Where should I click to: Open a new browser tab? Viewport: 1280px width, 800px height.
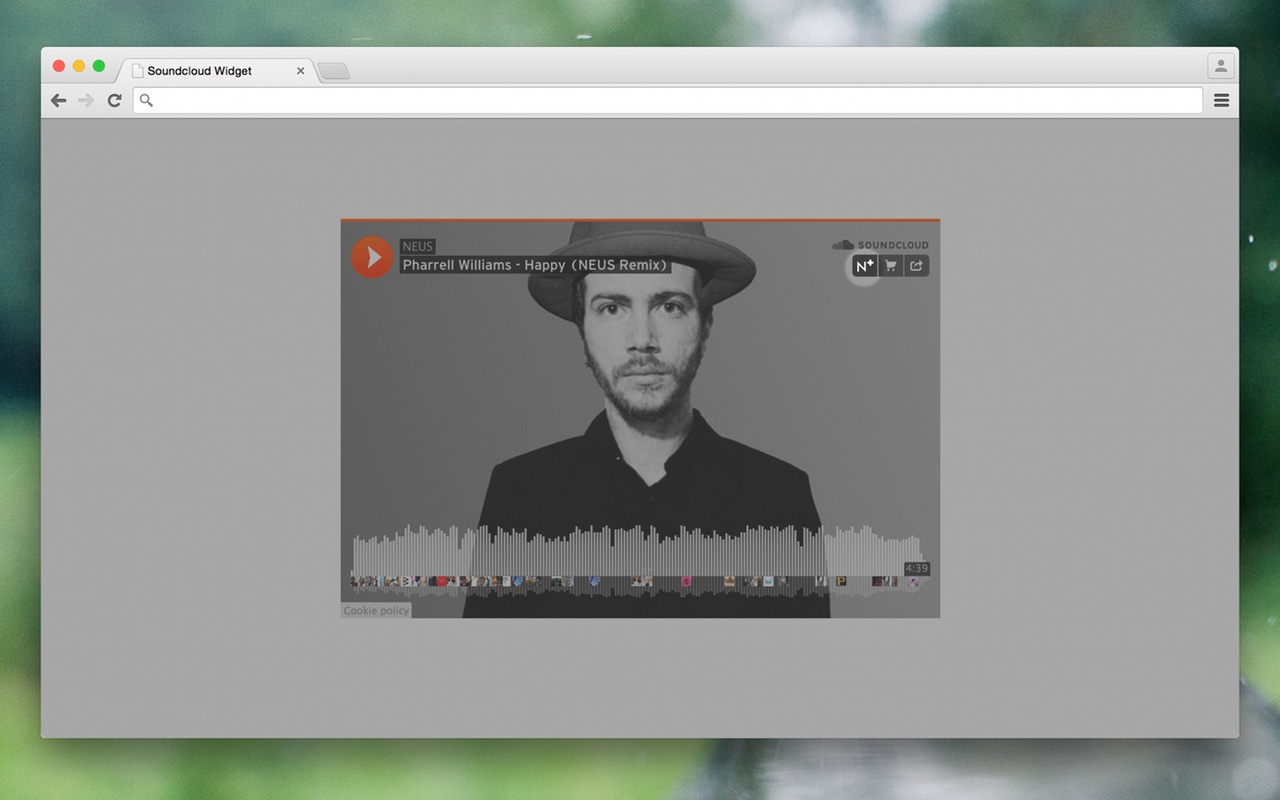point(333,71)
